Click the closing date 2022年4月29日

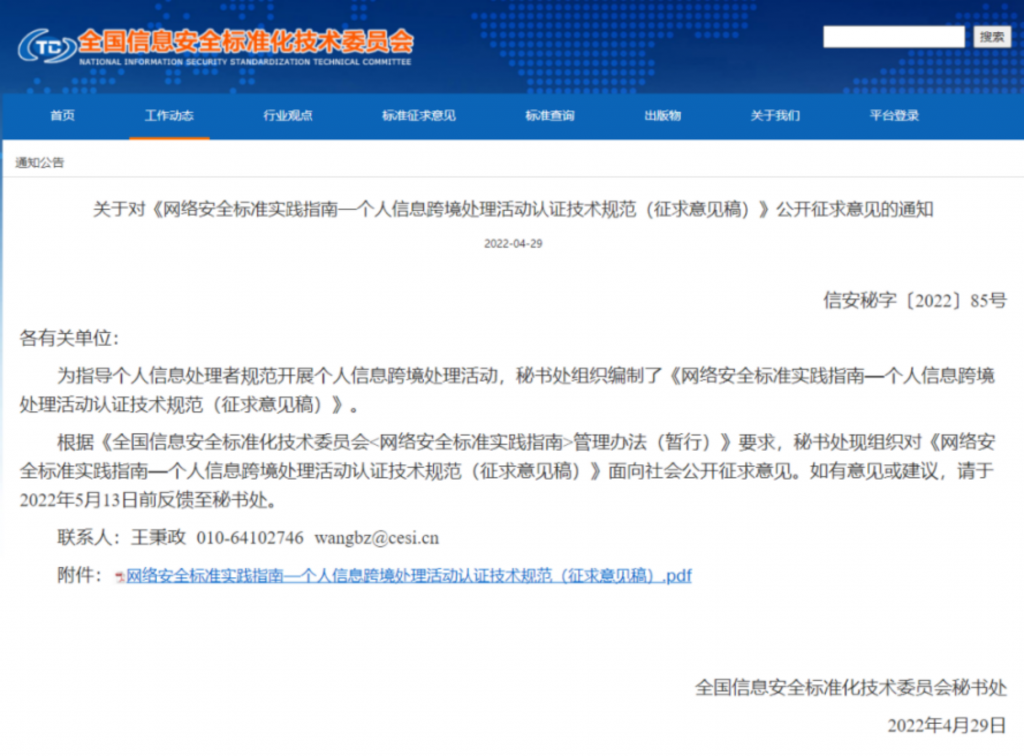947,725
